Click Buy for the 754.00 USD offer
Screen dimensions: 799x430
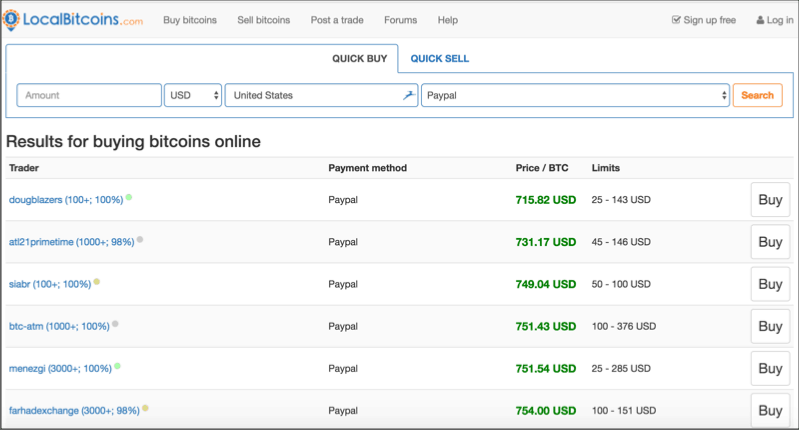pos(770,411)
